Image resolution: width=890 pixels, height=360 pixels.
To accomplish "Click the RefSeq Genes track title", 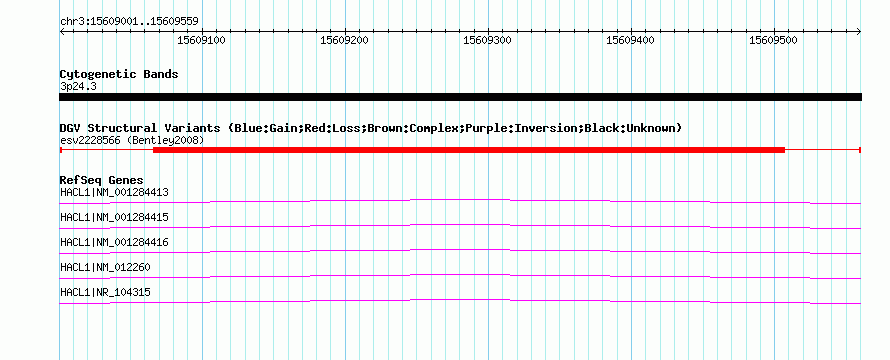I will [x=102, y=180].
